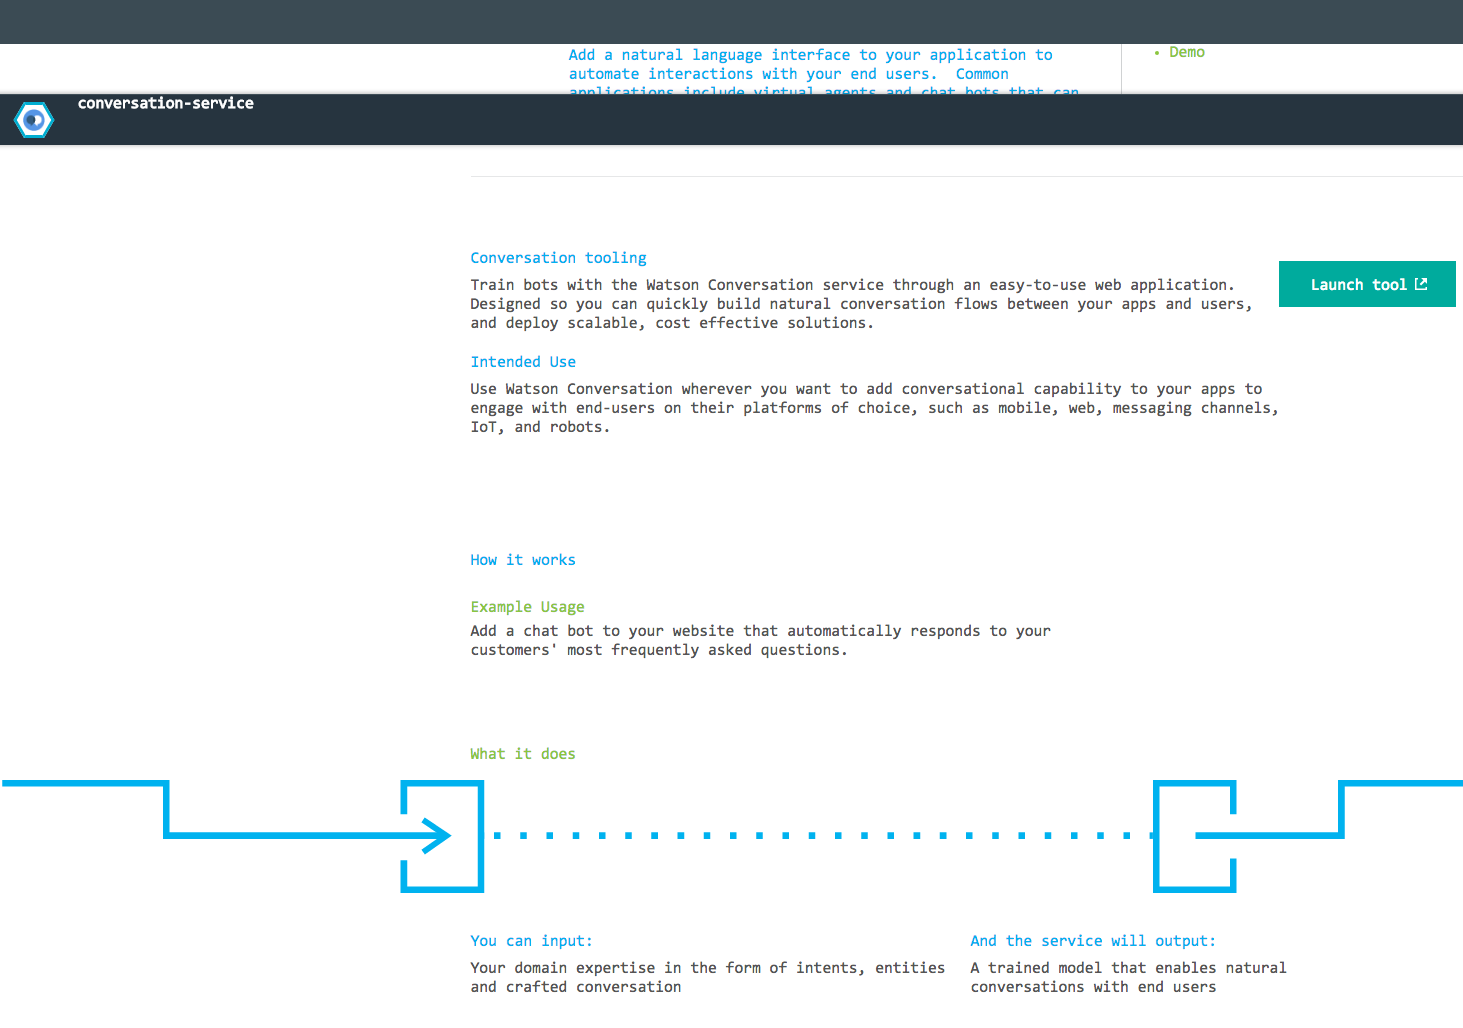
Task: Click the 'Use Watson Conversation wherever' paragraph
Action: pos(874,408)
